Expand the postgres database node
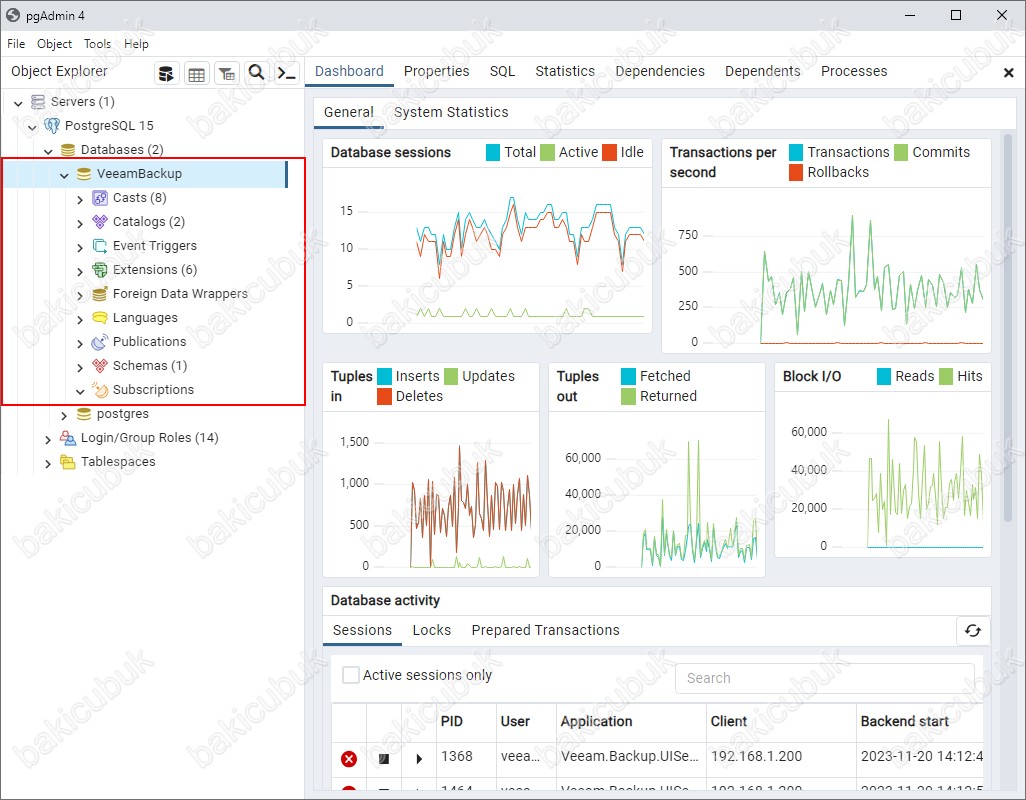Viewport: 1026px width, 800px height. [x=64, y=415]
